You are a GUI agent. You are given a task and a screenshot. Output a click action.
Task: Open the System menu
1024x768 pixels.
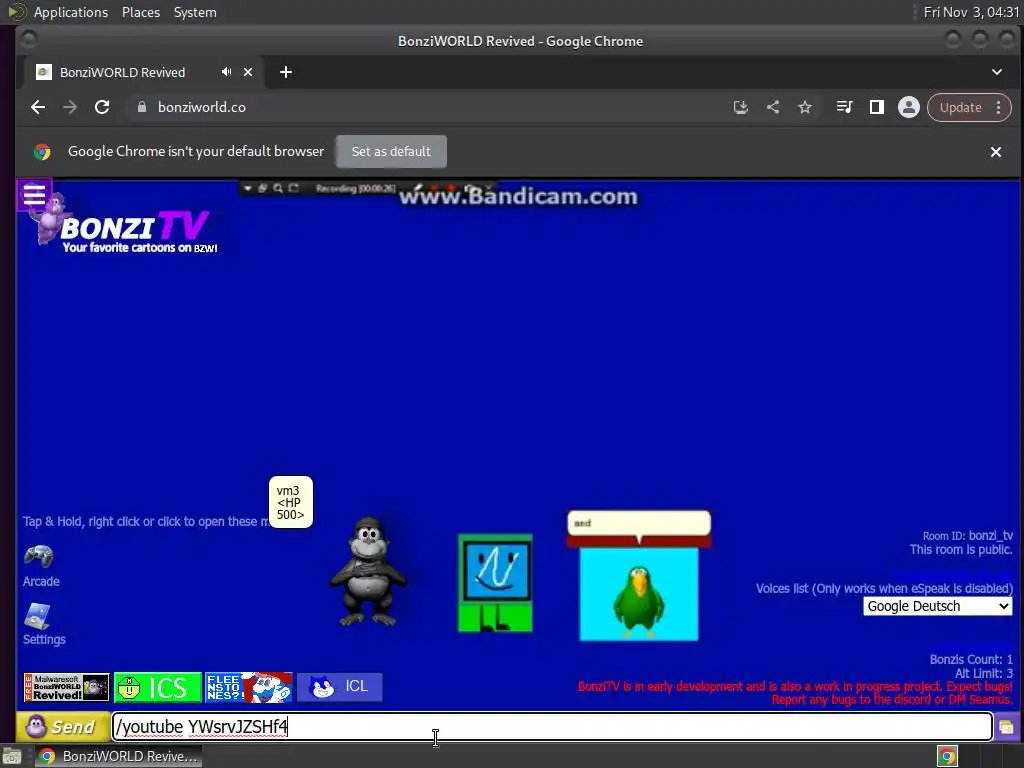(x=195, y=12)
